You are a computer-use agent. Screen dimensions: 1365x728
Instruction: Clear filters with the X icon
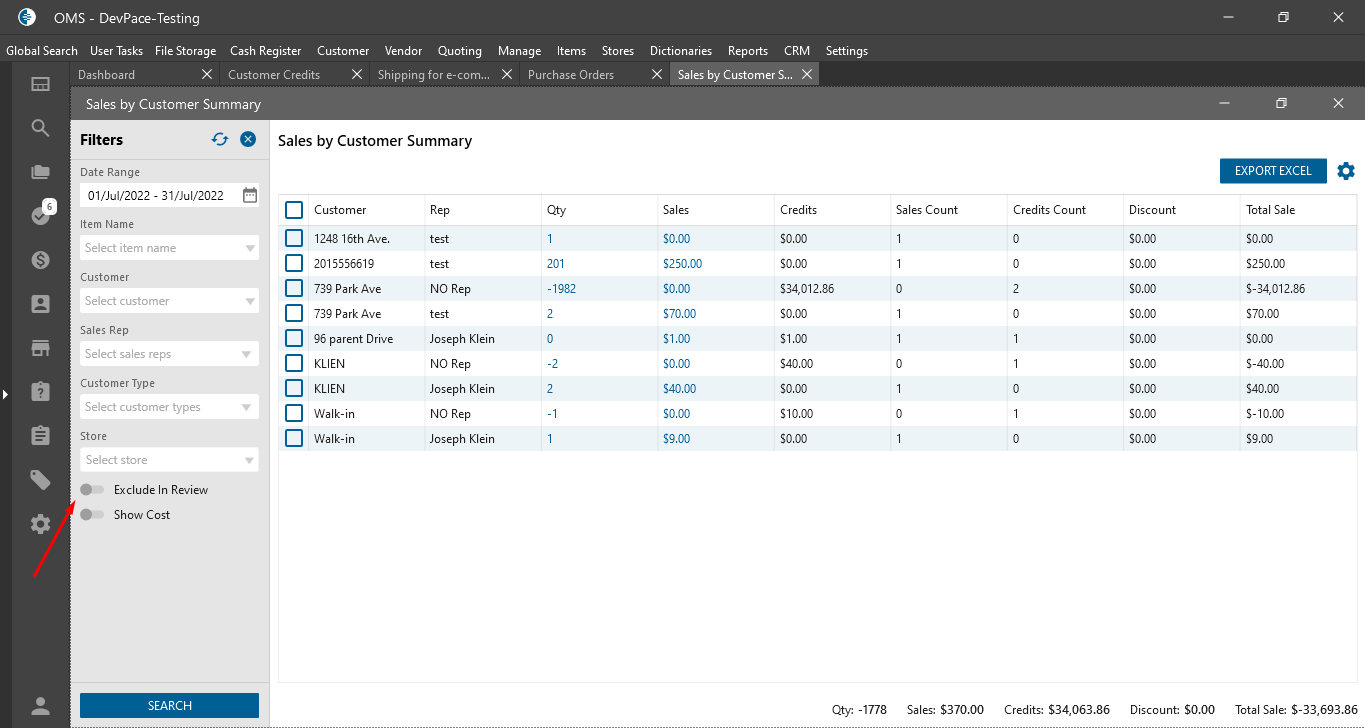248,140
